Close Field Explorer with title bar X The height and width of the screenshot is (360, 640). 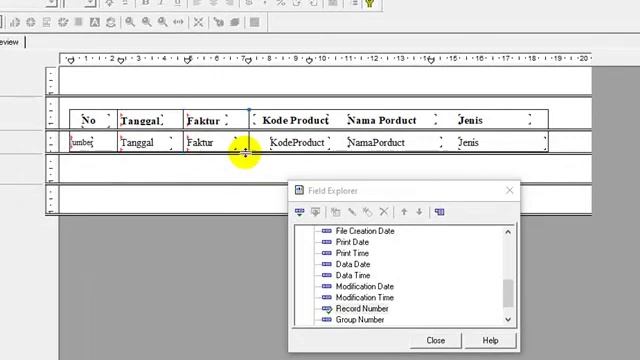509,190
